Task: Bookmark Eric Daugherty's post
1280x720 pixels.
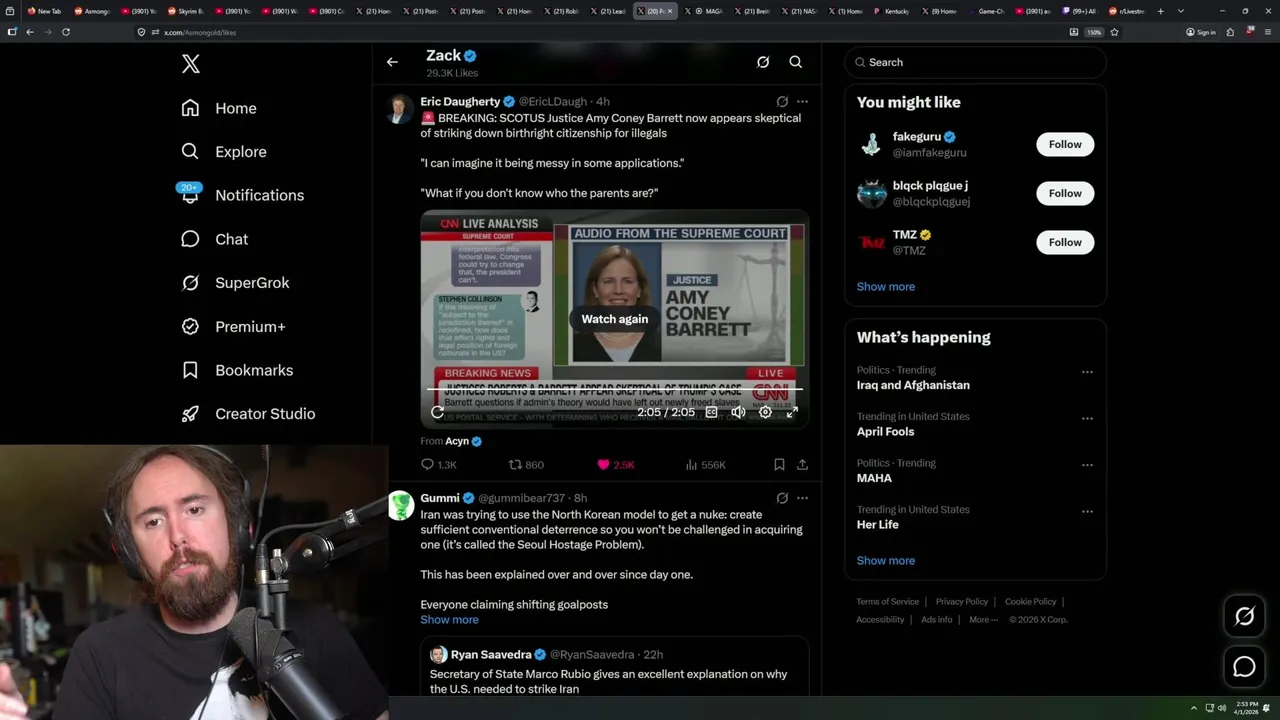Action: pyautogui.click(x=779, y=465)
